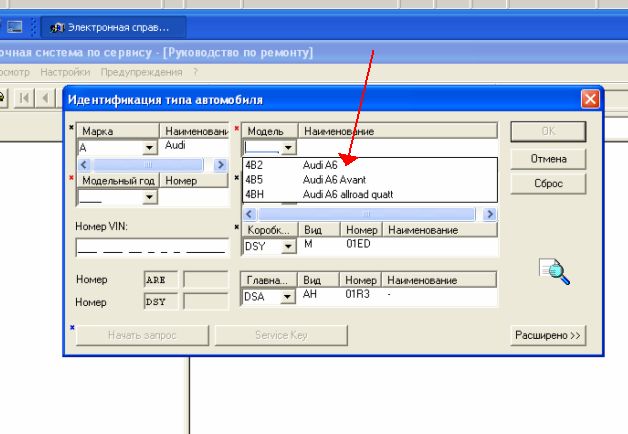
Task: Click the magnifier document search icon
Action: click(x=554, y=271)
